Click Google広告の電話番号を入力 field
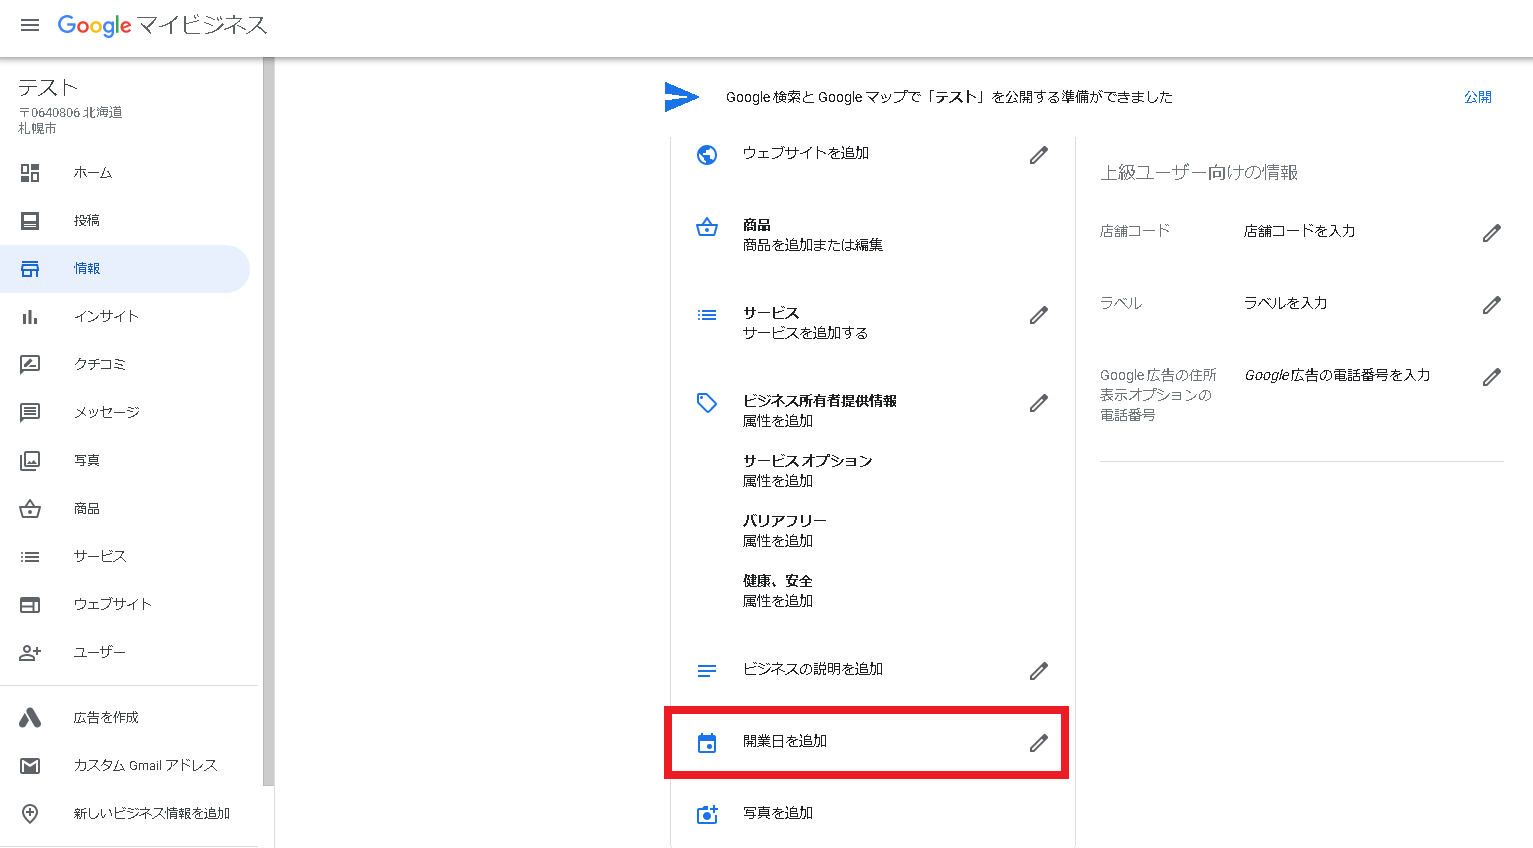The height and width of the screenshot is (848, 1533). (1337, 375)
